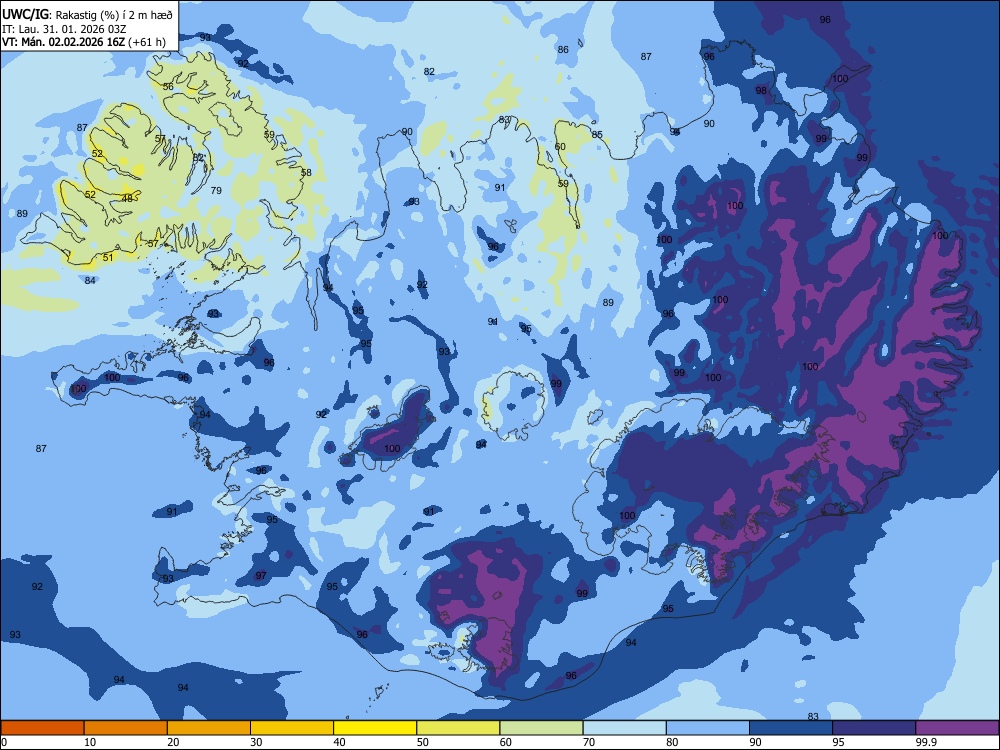Click the map value "58" on the yellow area
The height and width of the screenshot is (750, 1000).
[x=306, y=172]
